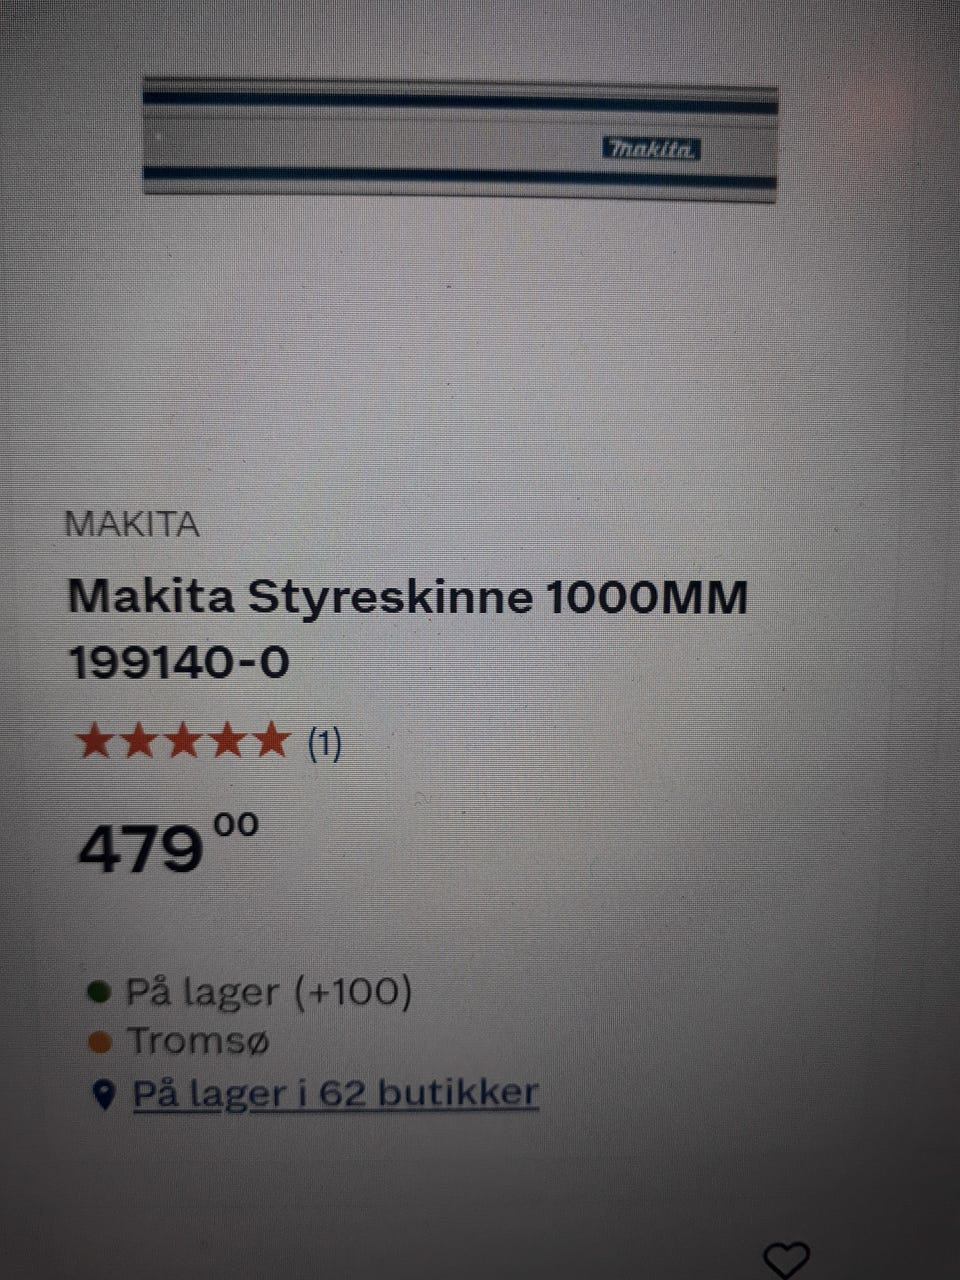Open the review count (1) link
The width and height of the screenshot is (960, 1280).
click(324, 743)
